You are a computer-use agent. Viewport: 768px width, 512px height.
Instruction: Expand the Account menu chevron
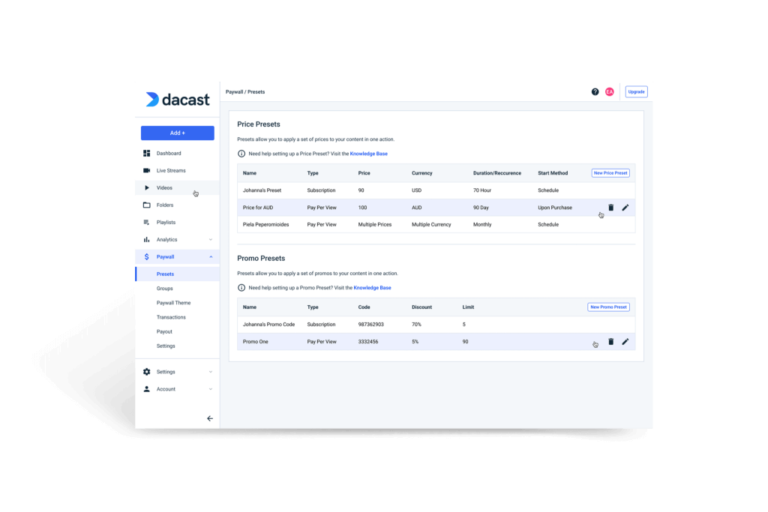point(210,389)
